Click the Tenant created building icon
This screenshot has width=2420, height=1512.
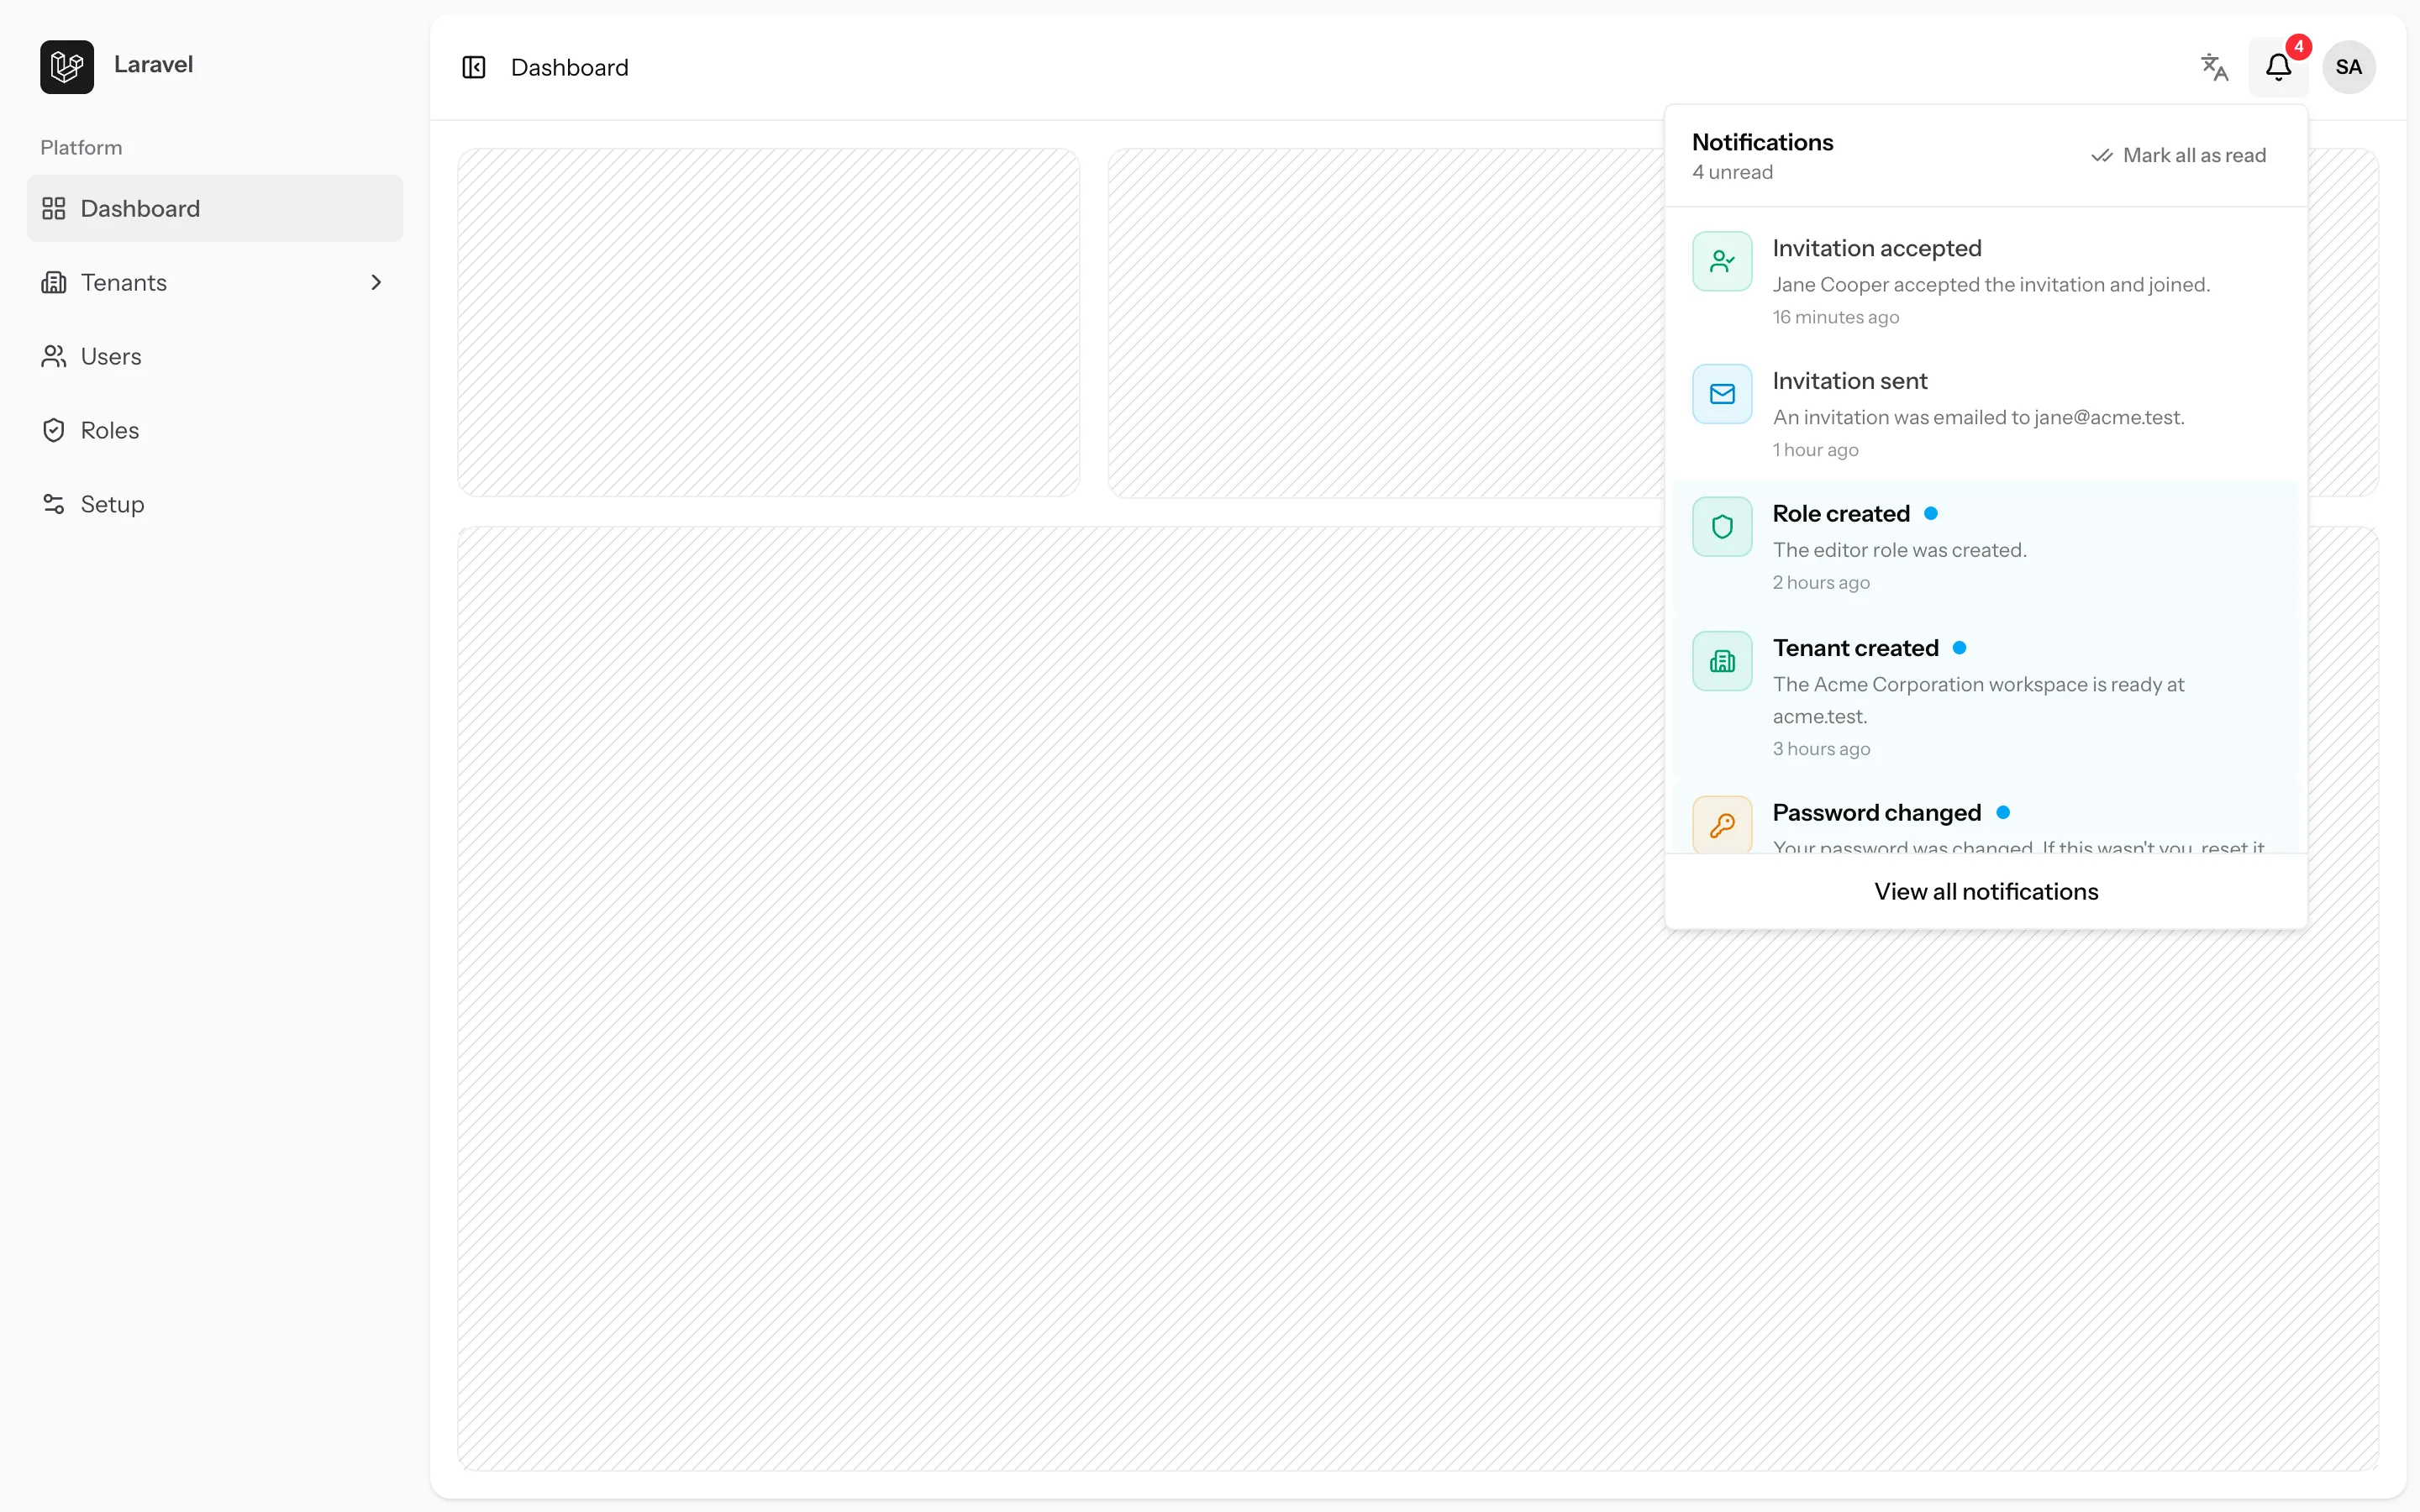coord(1722,661)
